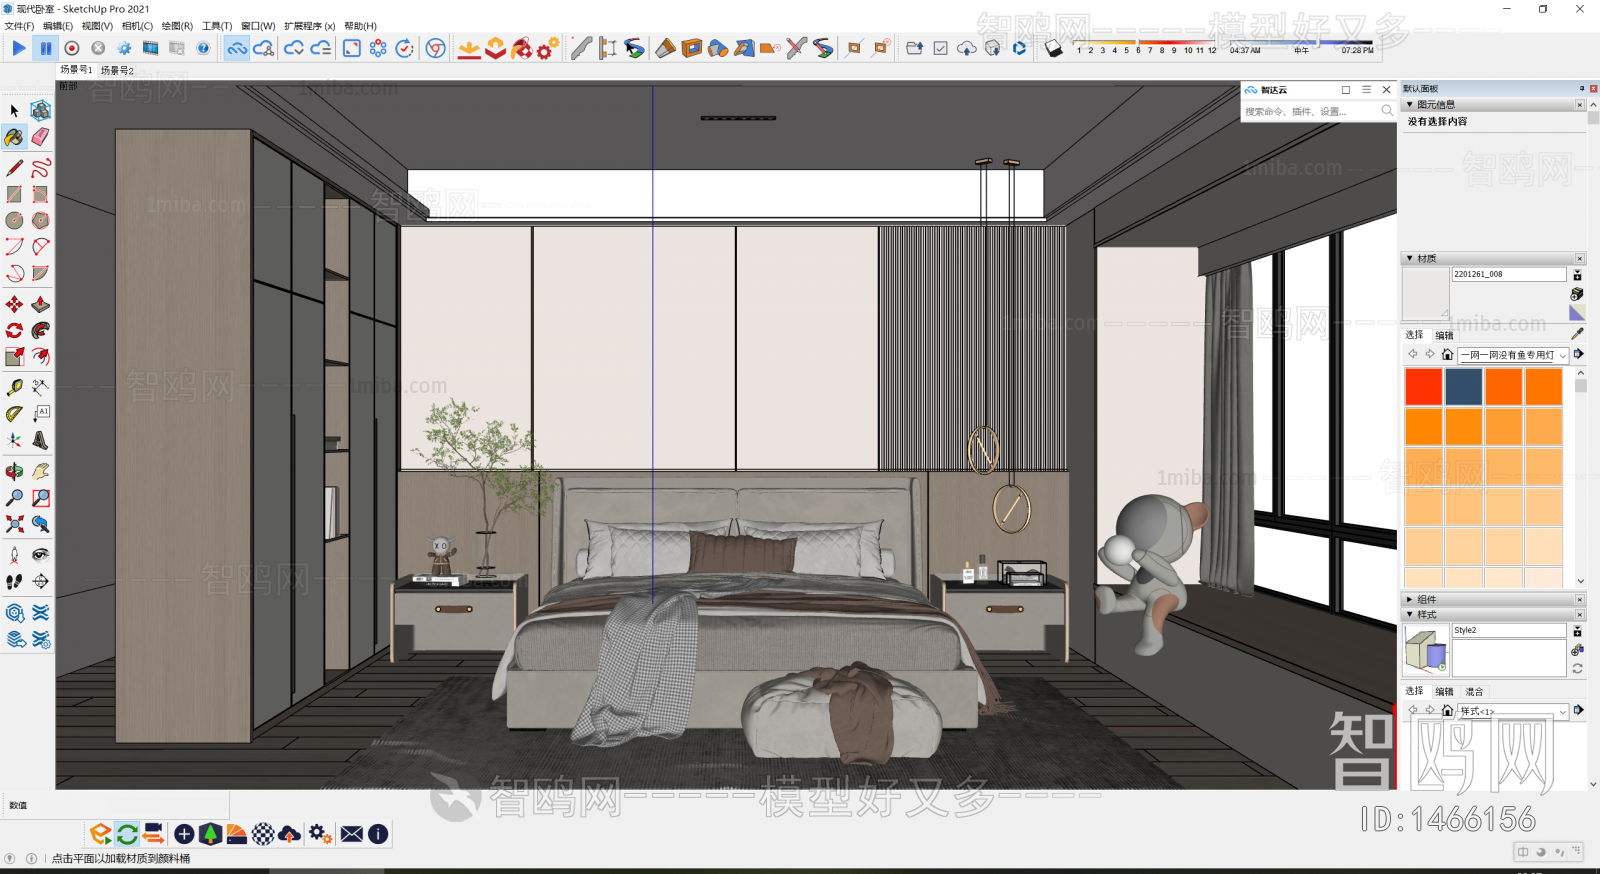1600x874 pixels.
Task: Click the materials home button
Action: tap(1447, 355)
